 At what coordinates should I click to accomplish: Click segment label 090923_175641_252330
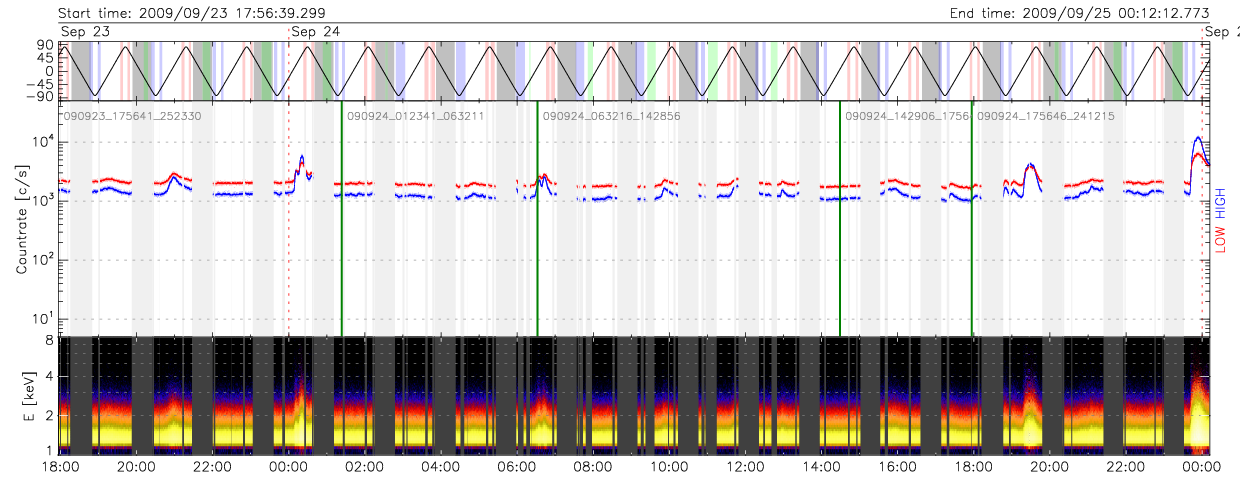coord(133,116)
